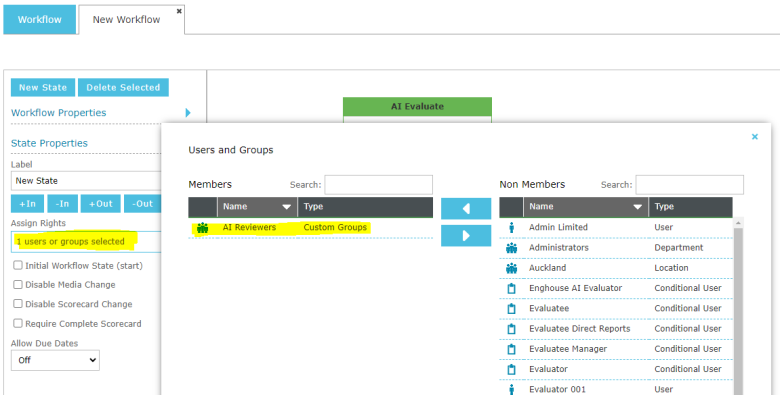Select the AI Evaluate workflow state
The height and width of the screenshot is (395, 780).
[417, 106]
